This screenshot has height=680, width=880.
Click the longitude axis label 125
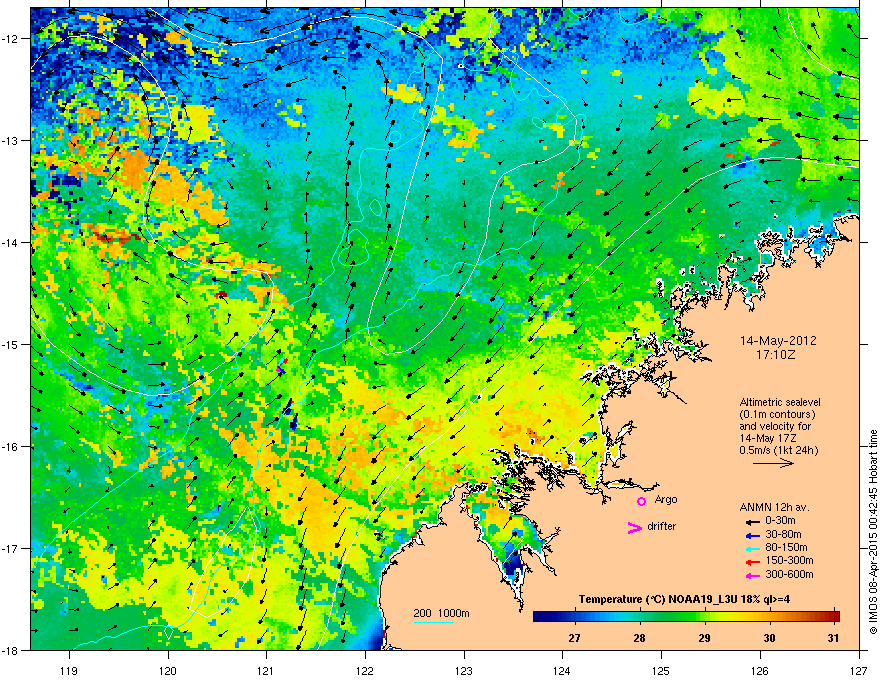click(x=662, y=670)
